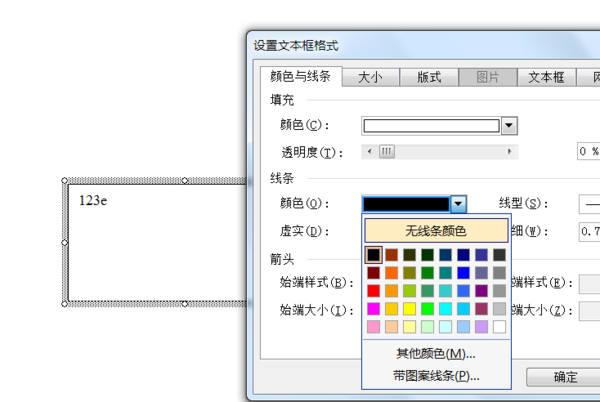Pick the dark red (maroon) swatch
This screenshot has height=402, width=600.
[373, 273]
